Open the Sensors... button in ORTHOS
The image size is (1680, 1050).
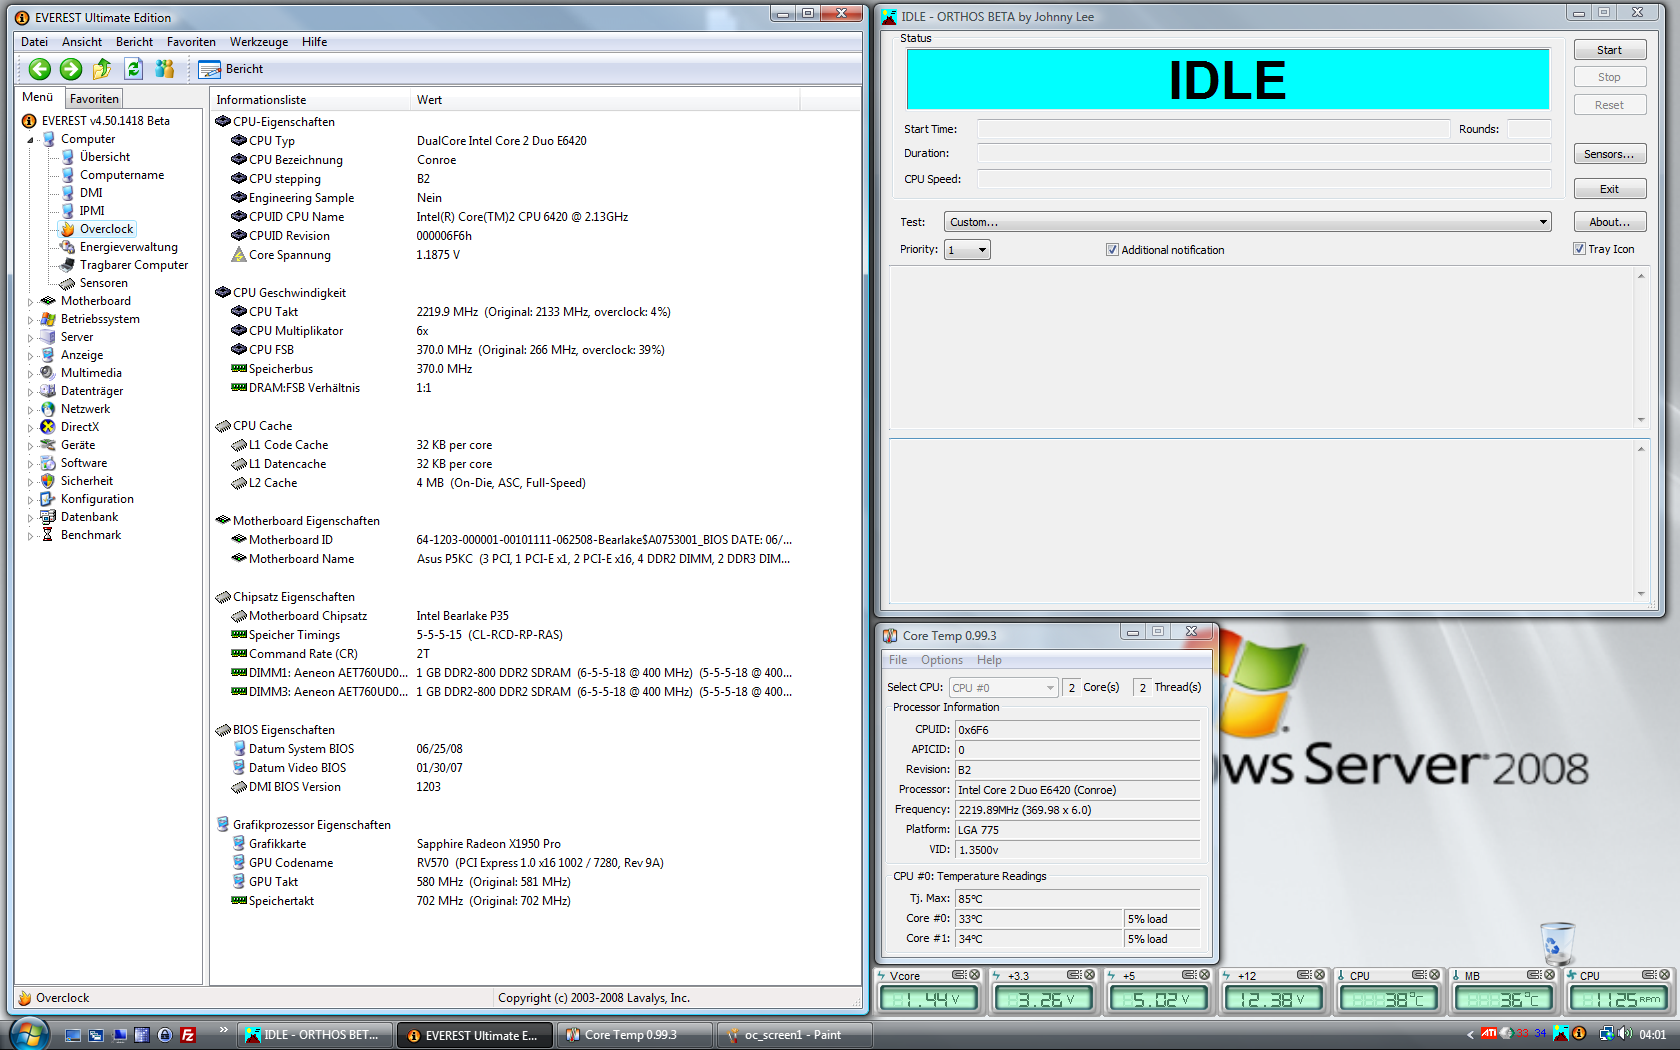tap(1609, 154)
